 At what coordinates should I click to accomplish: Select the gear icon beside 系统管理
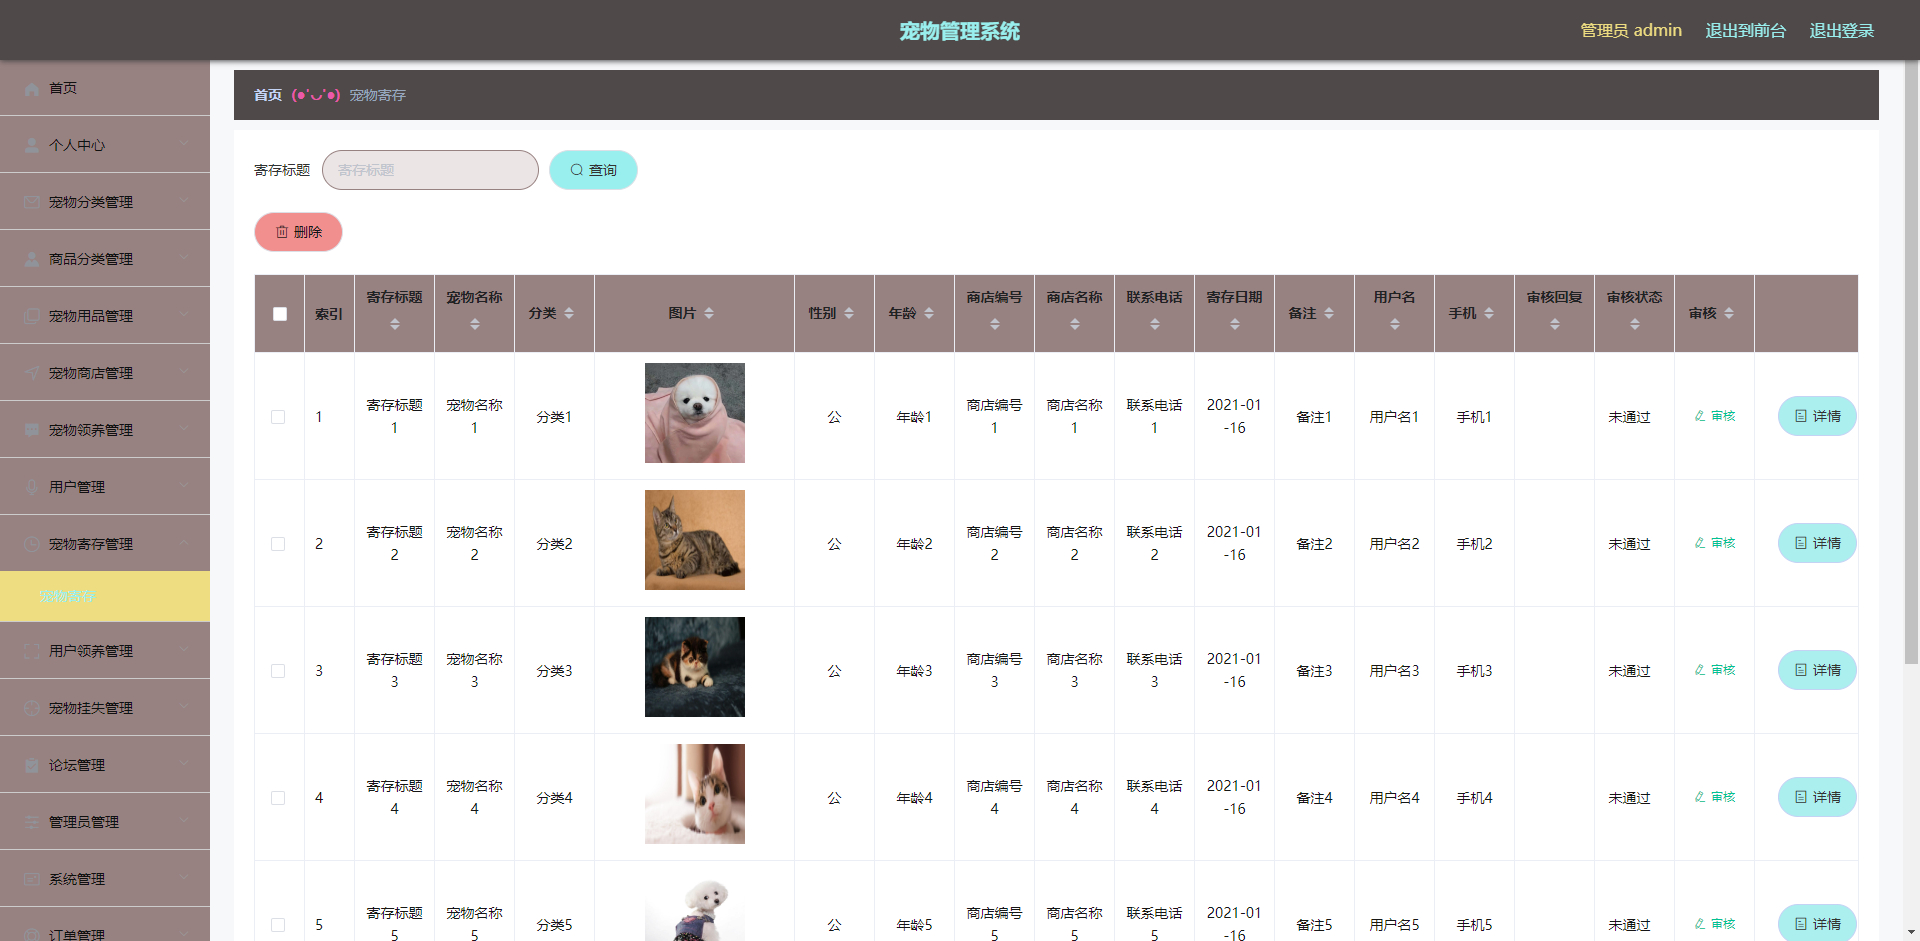(x=31, y=879)
